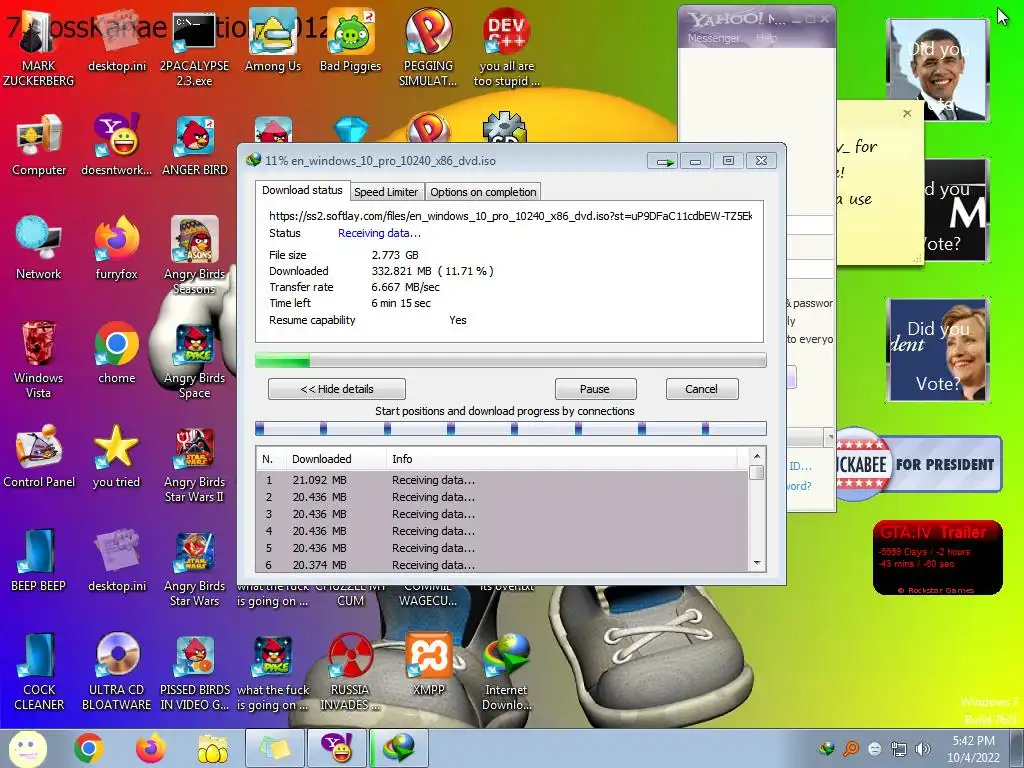The height and width of the screenshot is (768, 1024).
Task: Click the Huckabee FOR PRESIDENT gadget
Action: point(919,464)
